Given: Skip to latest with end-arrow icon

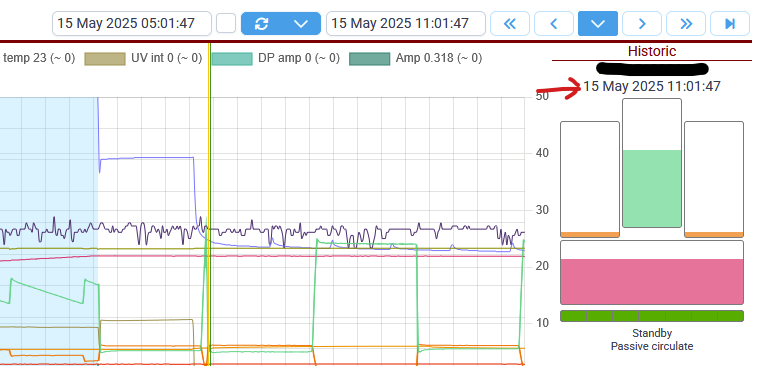Looking at the screenshot, I should pyautogui.click(x=730, y=24).
